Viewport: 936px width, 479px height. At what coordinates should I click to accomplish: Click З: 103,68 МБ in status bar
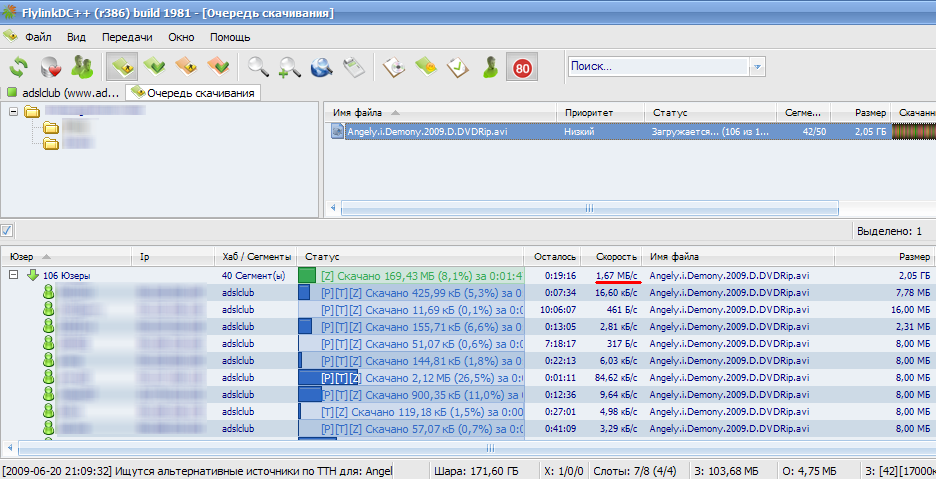point(726,471)
